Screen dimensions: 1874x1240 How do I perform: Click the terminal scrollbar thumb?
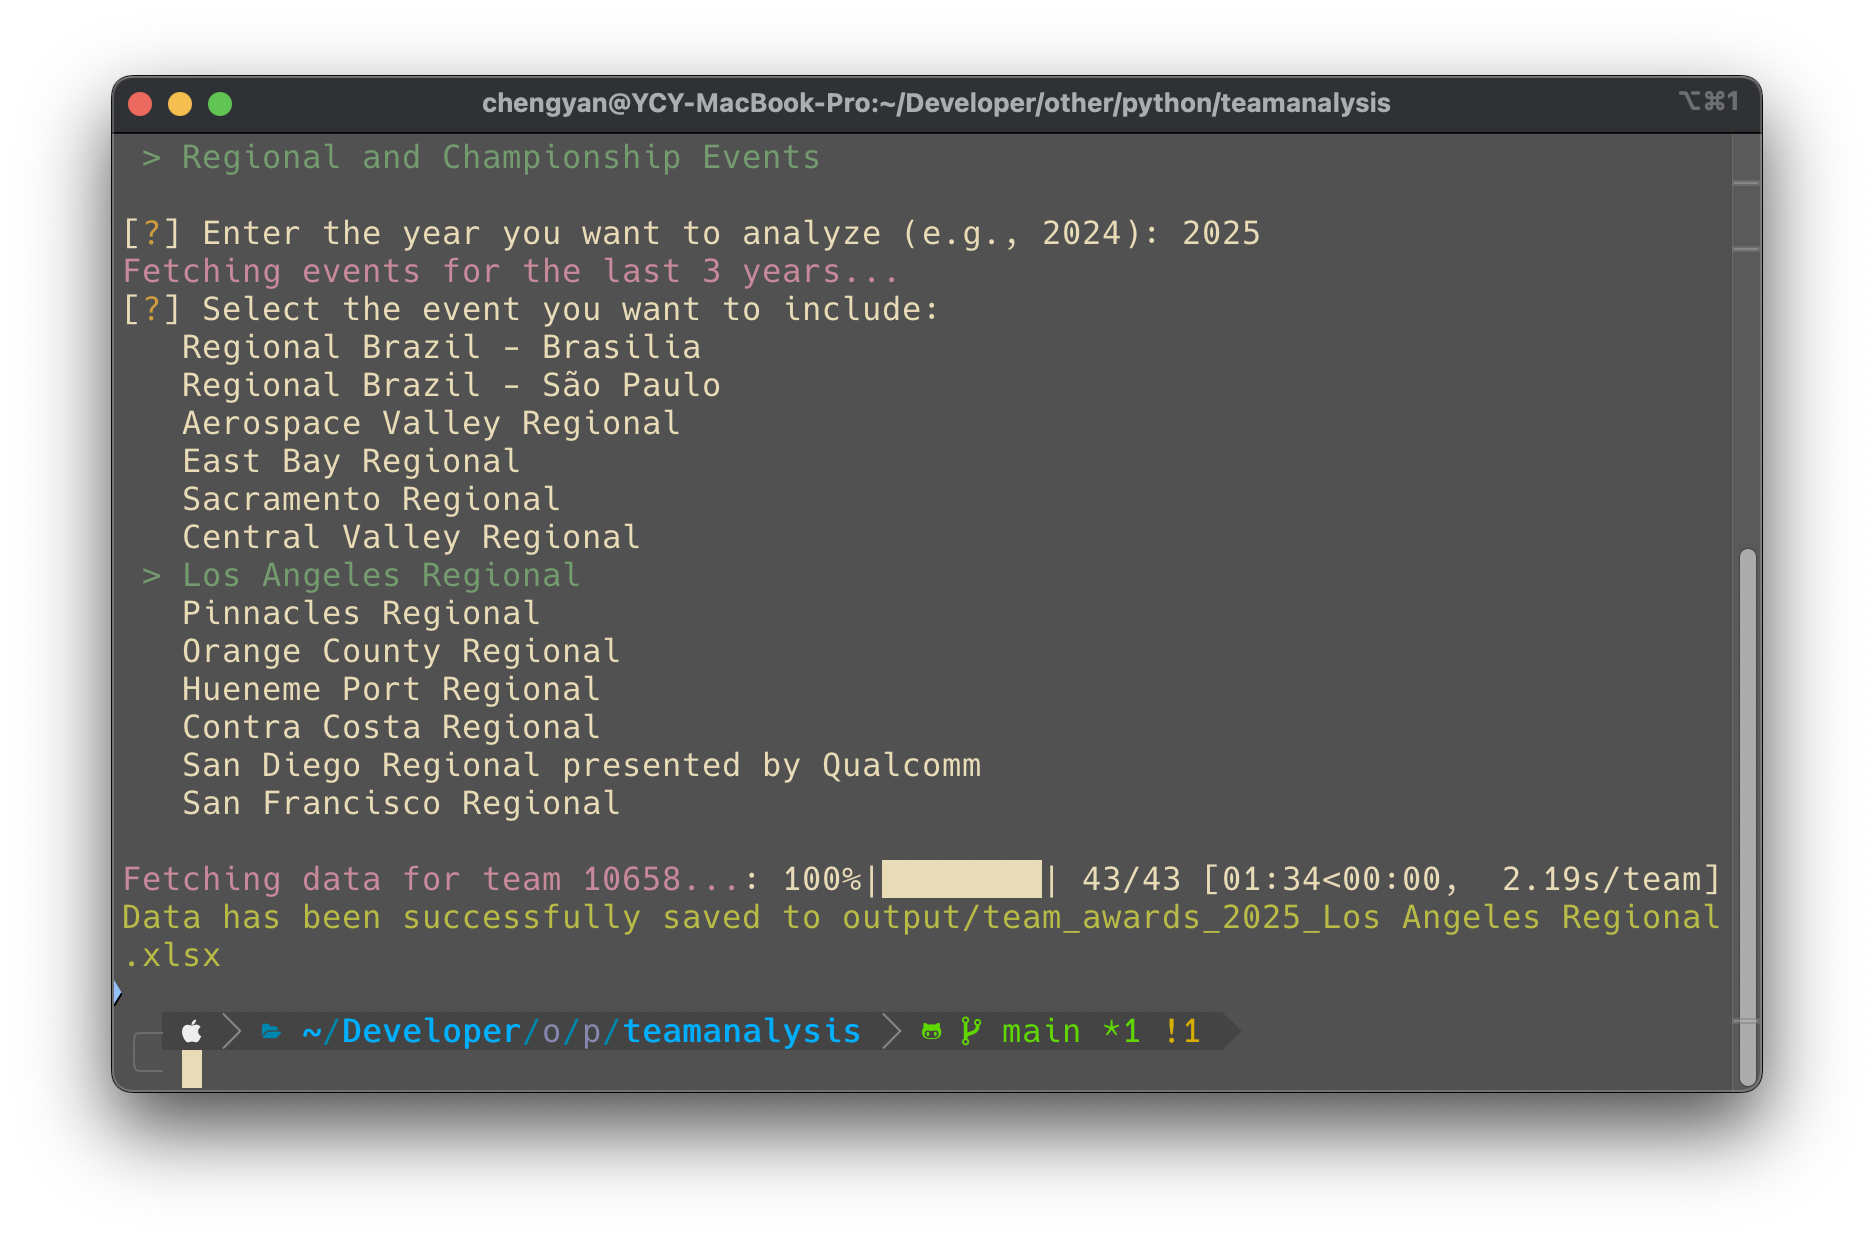[x=1747, y=817]
